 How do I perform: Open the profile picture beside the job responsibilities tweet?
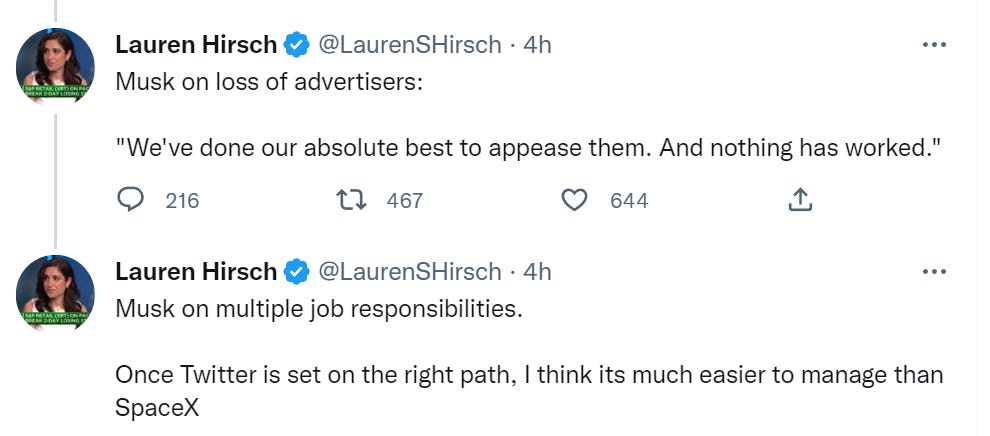click(55, 293)
